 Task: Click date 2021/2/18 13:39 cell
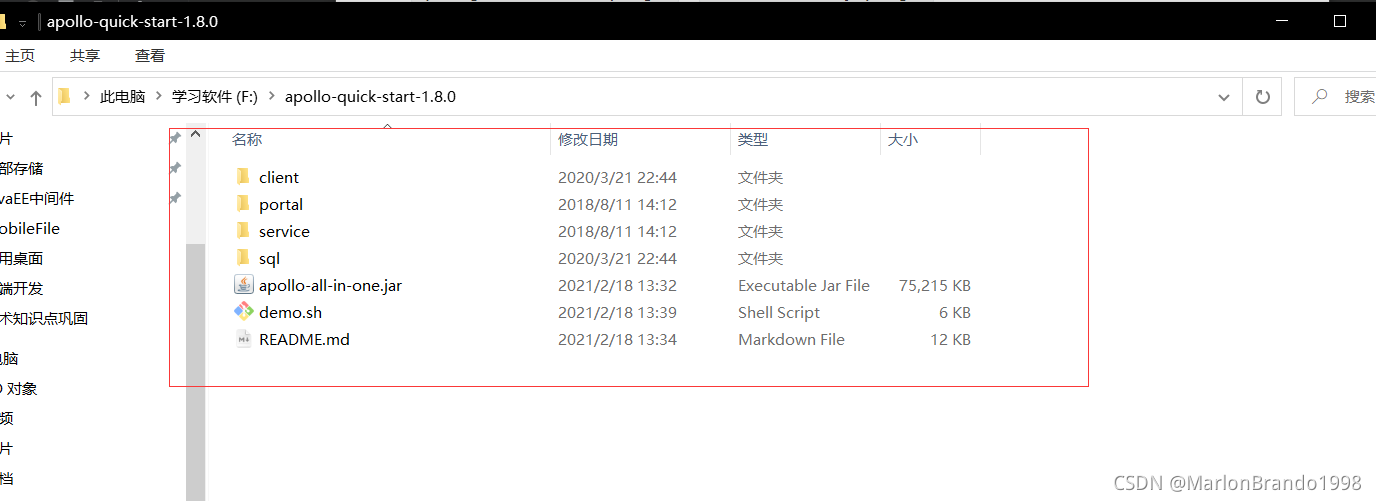pyautogui.click(x=617, y=312)
